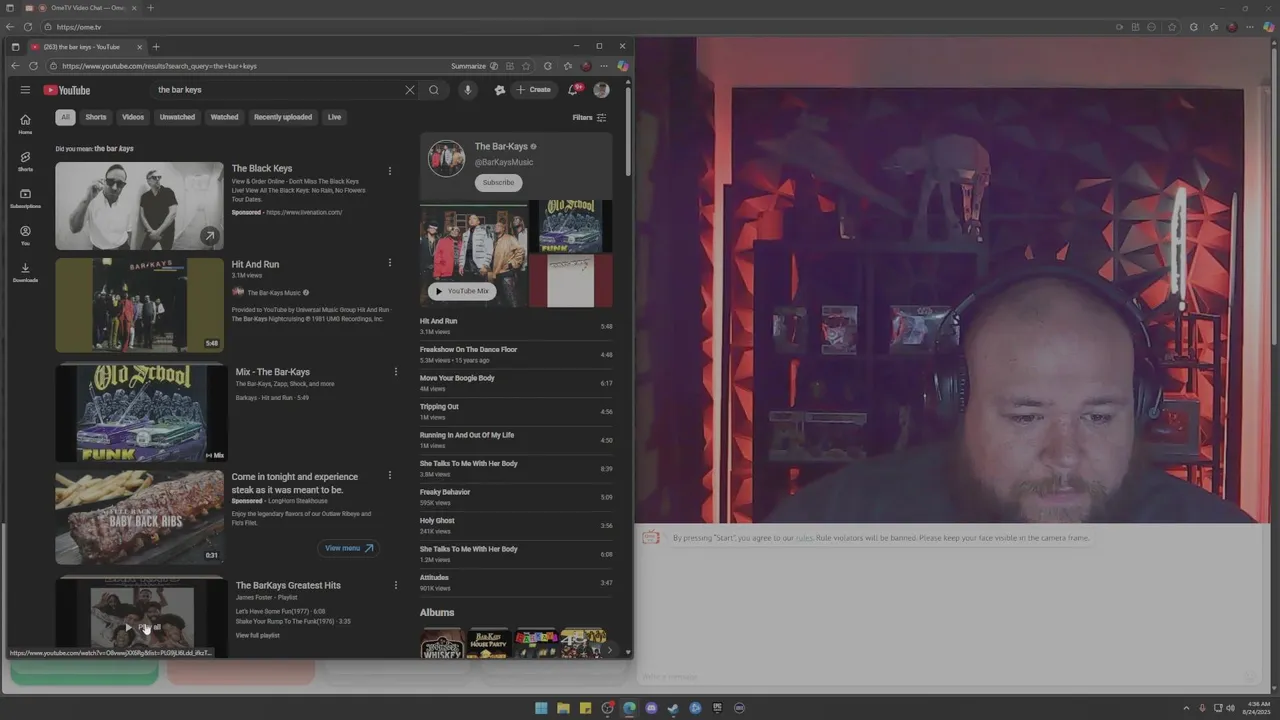Subscribe to The Bar-Kays channel
This screenshot has height=720, width=1280.
tap(498, 182)
